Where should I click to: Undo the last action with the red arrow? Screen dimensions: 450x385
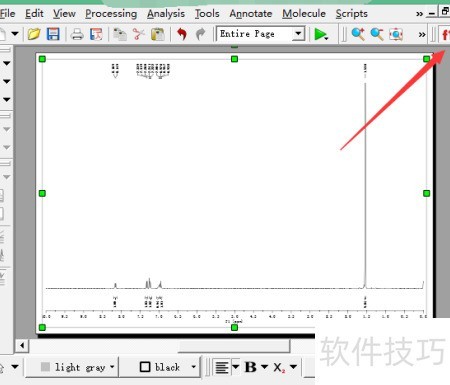click(x=182, y=34)
